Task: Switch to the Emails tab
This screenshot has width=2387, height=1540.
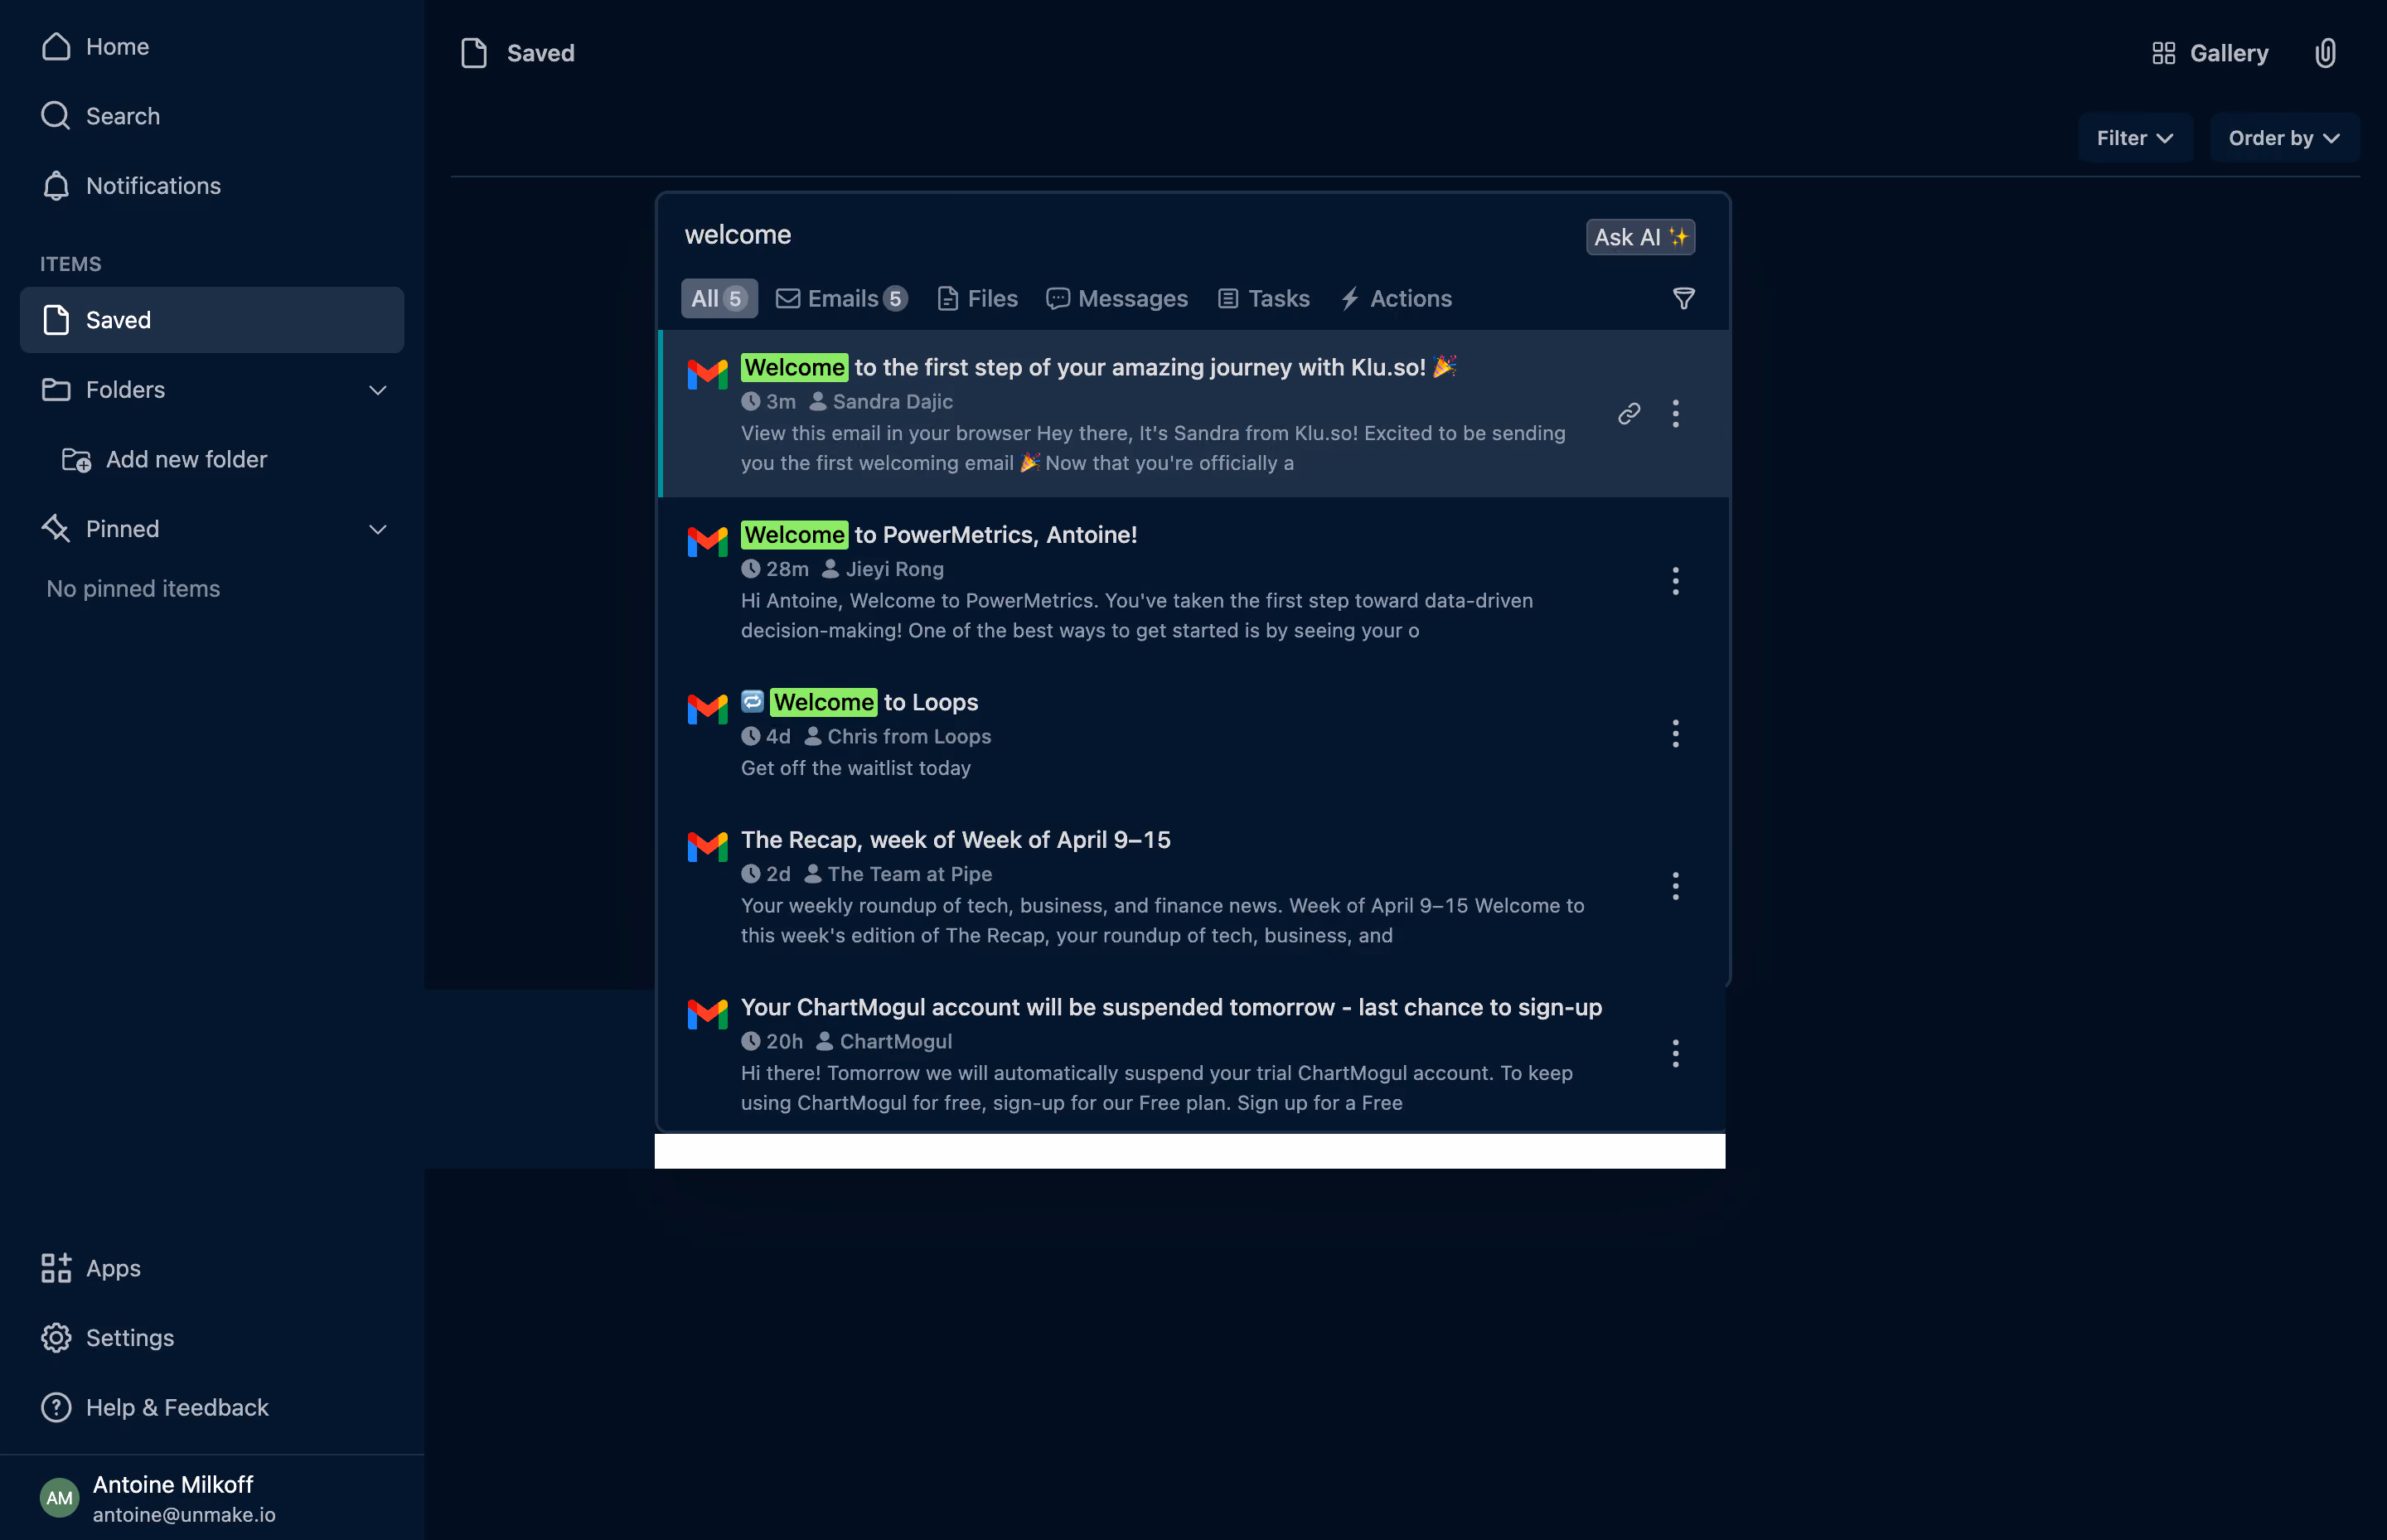Action: pos(842,298)
